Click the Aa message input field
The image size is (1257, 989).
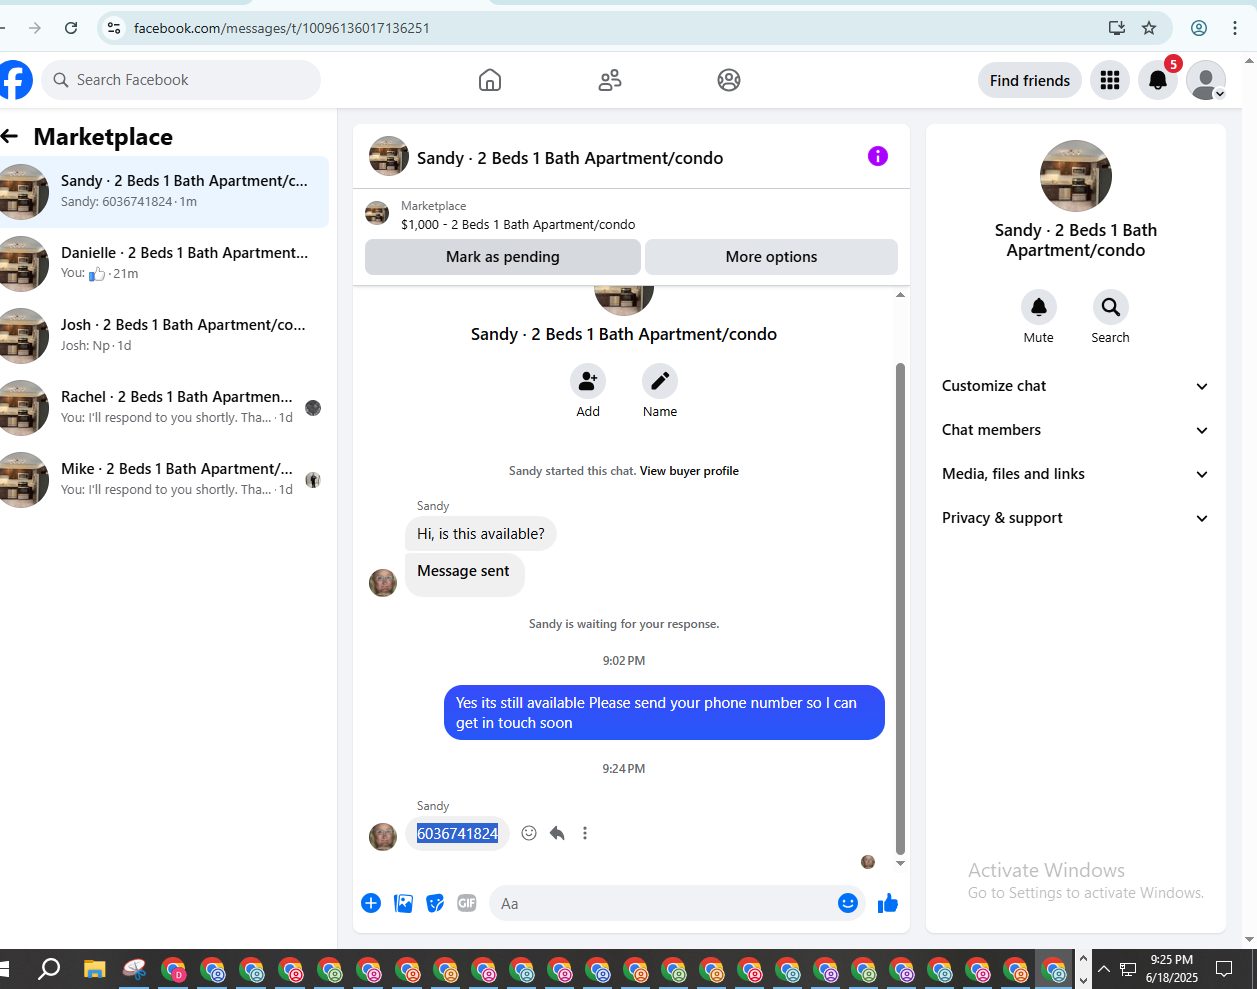pos(664,903)
